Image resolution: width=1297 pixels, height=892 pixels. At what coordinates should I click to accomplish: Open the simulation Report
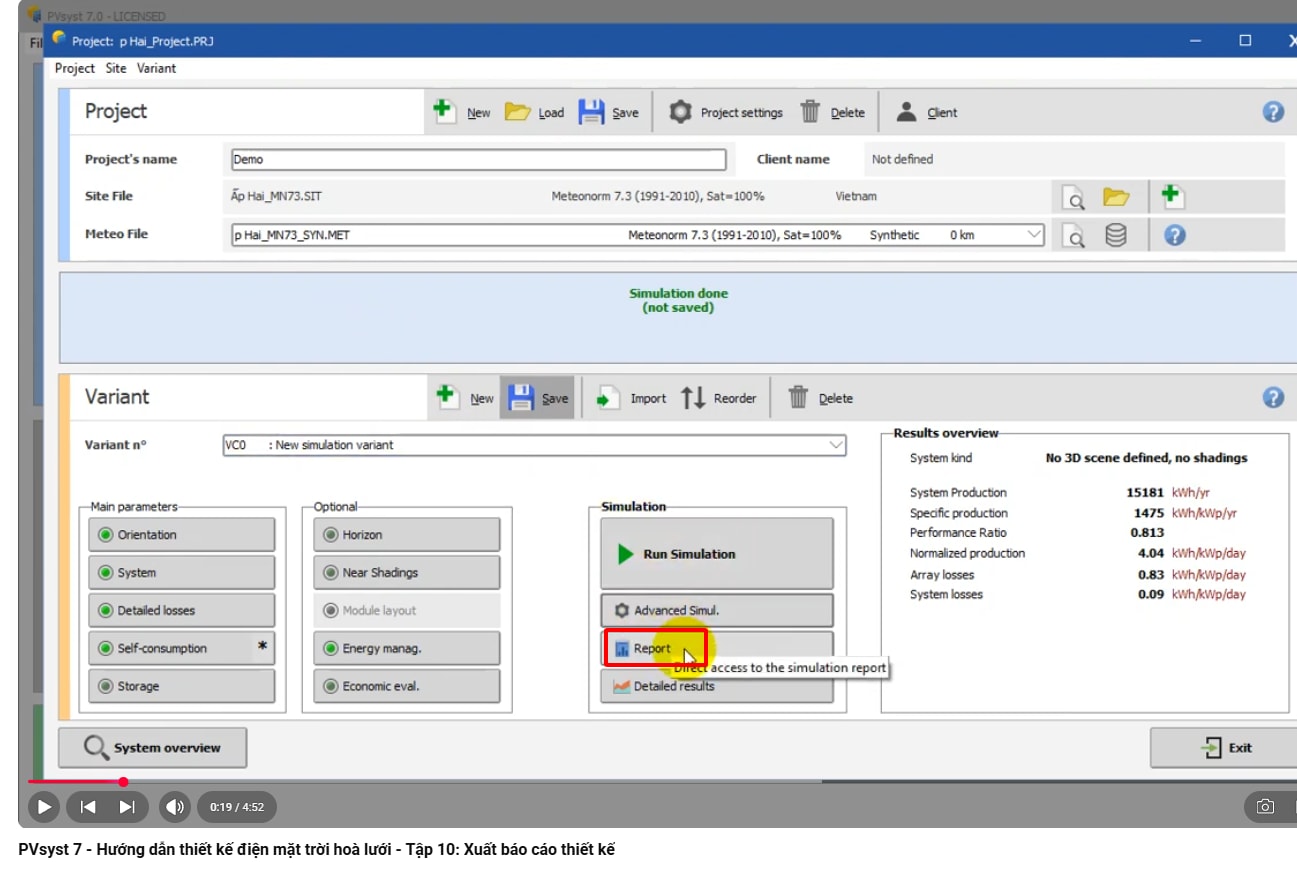[x=717, y=649]
